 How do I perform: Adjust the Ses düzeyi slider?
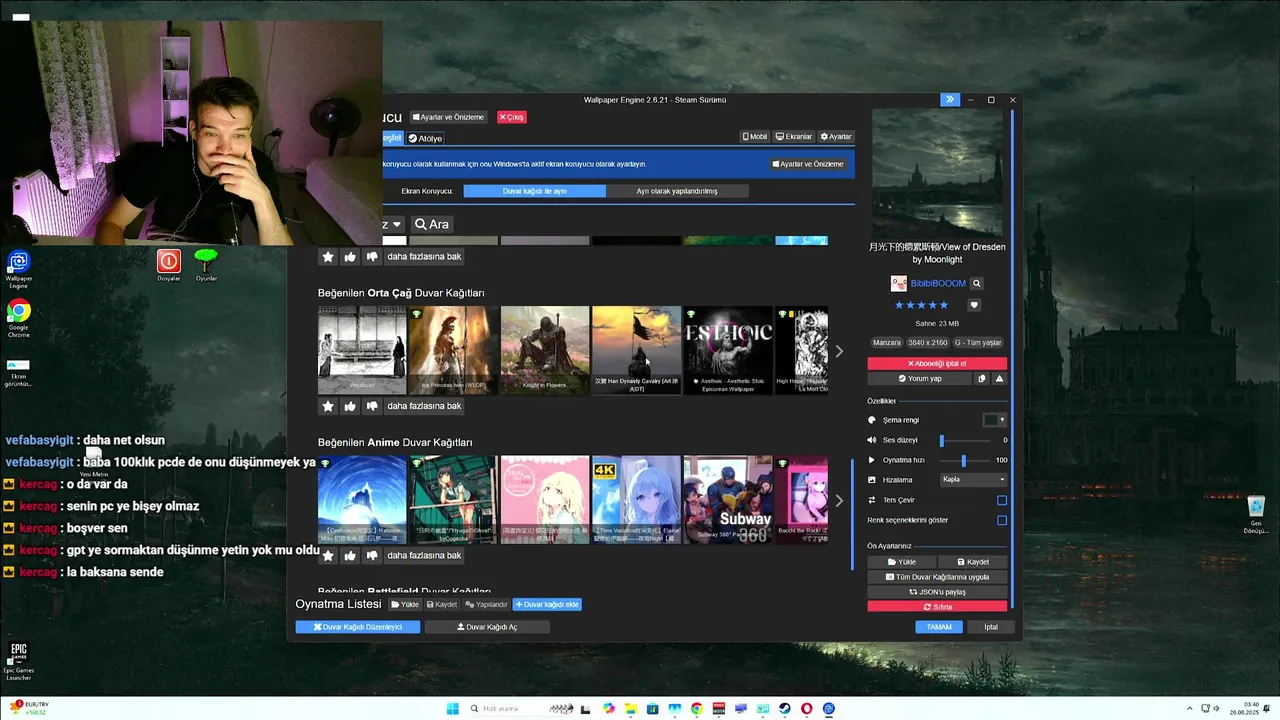pyautogui.click(x=967, y=440)
